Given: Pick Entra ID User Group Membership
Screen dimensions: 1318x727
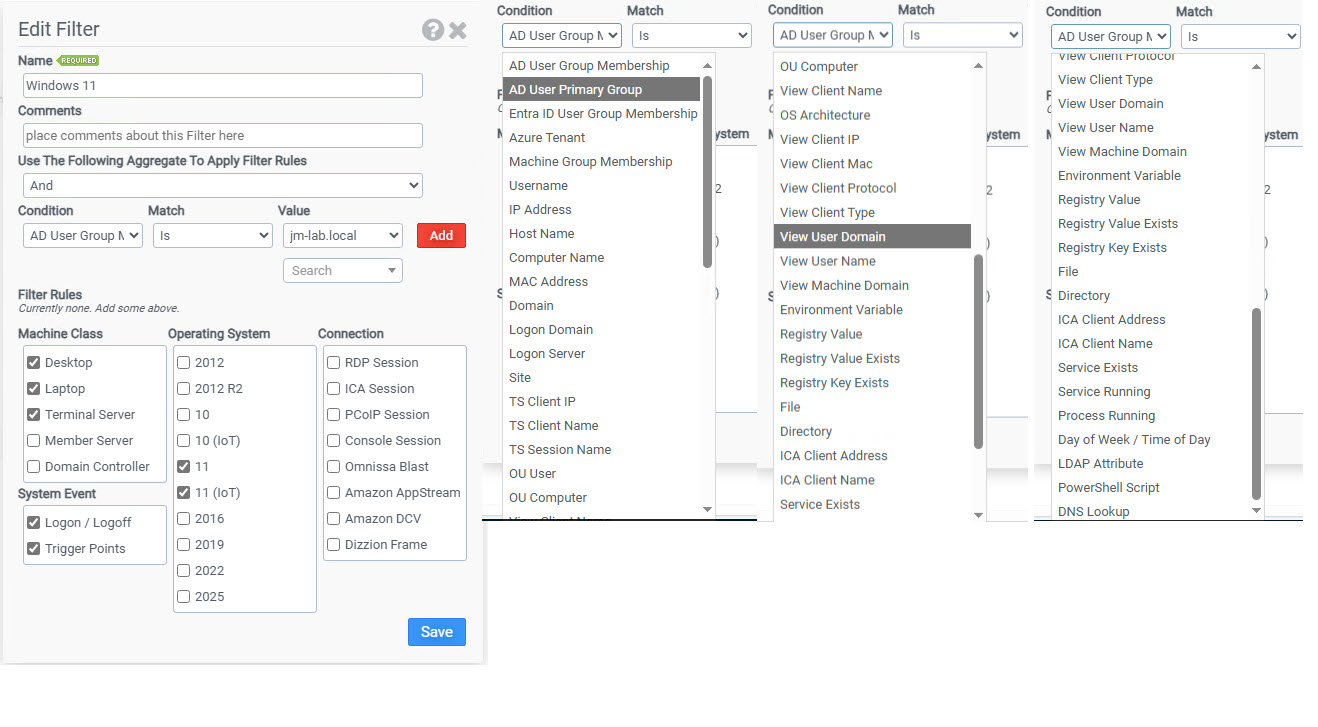Looking at the screenshot, I should point(603,114).
